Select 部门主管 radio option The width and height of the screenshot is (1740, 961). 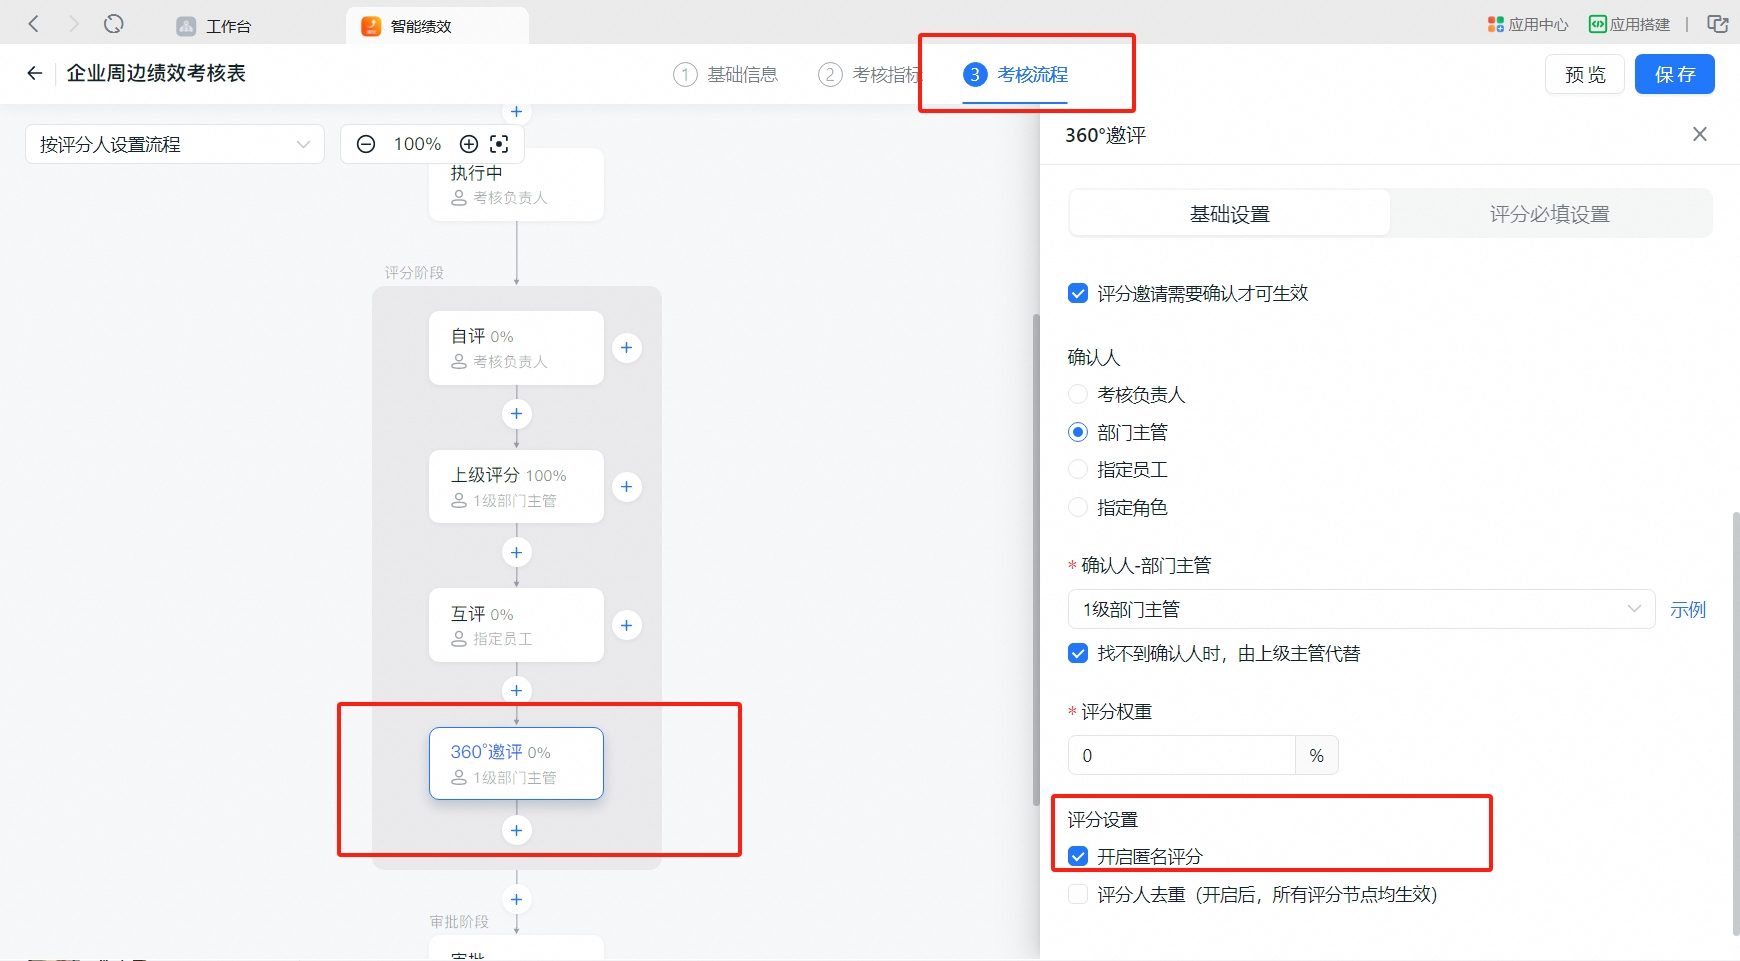click(1078, 432)
